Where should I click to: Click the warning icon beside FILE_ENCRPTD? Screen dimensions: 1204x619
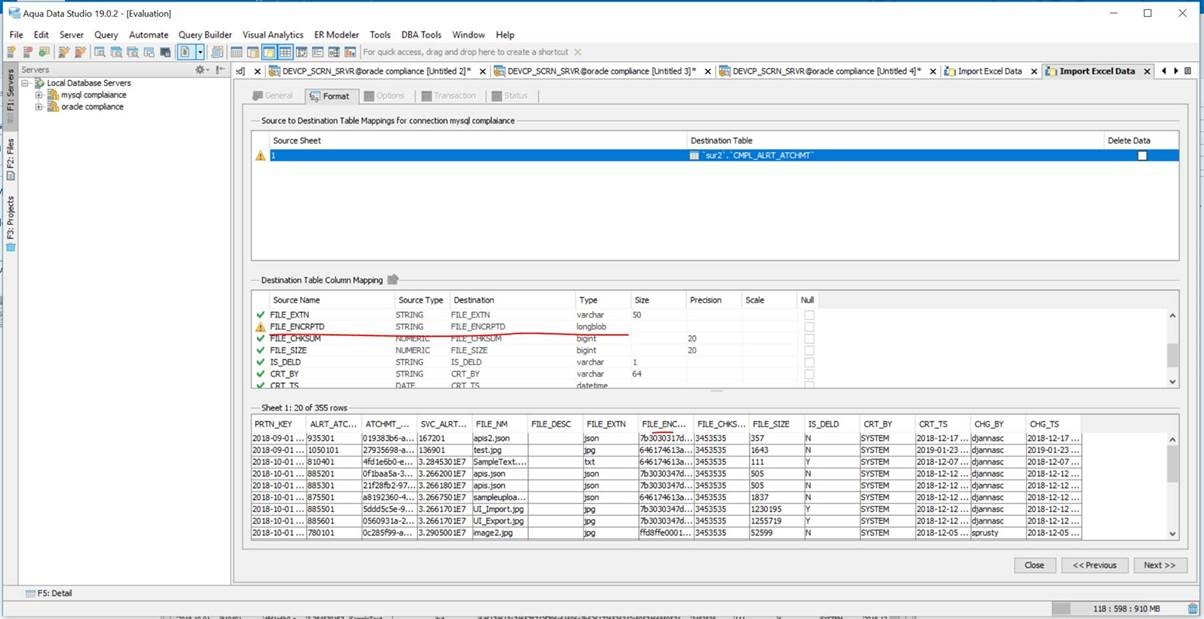point(261,327)
